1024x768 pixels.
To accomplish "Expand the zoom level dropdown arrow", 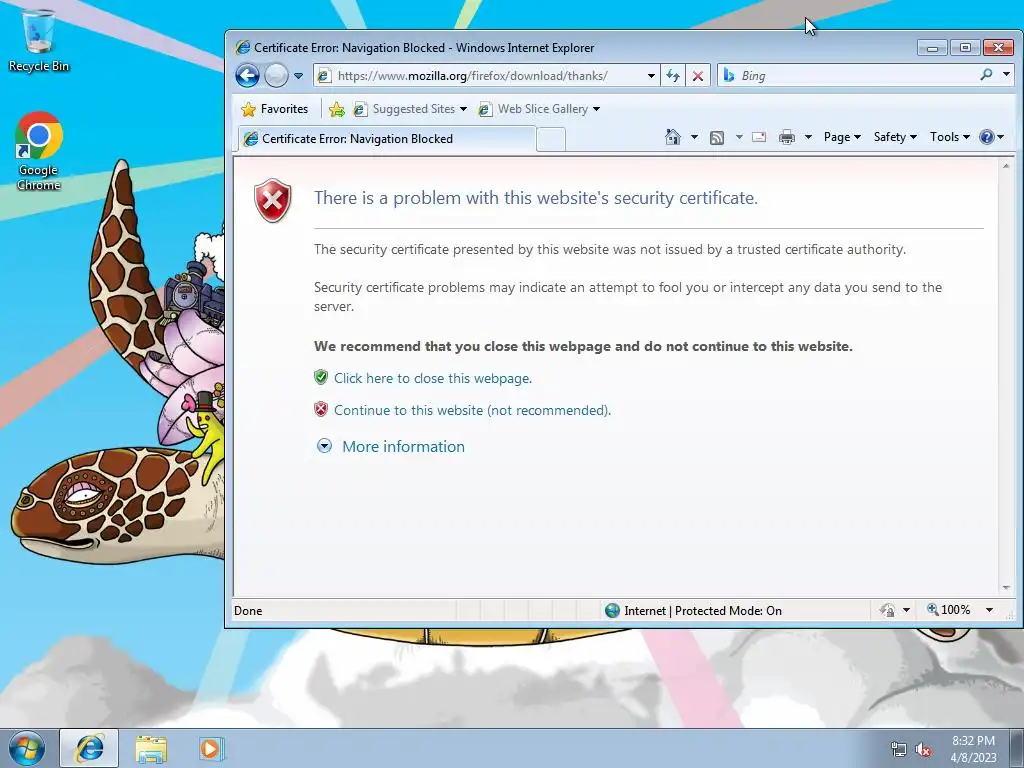I will [989, 610].
